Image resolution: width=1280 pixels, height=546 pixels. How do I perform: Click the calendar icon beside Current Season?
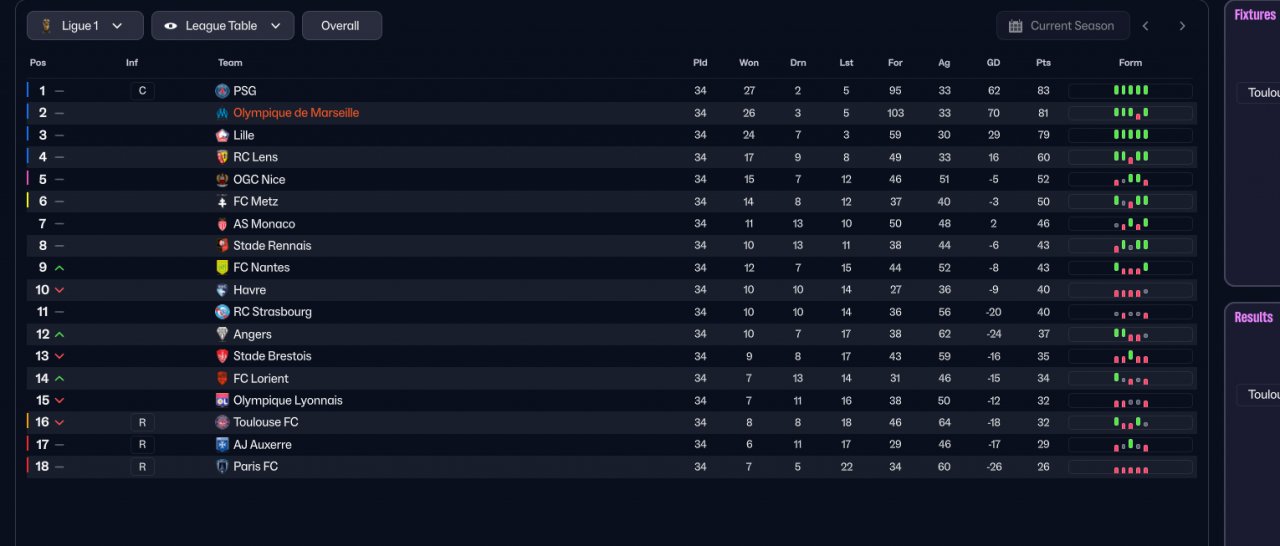1015,26
